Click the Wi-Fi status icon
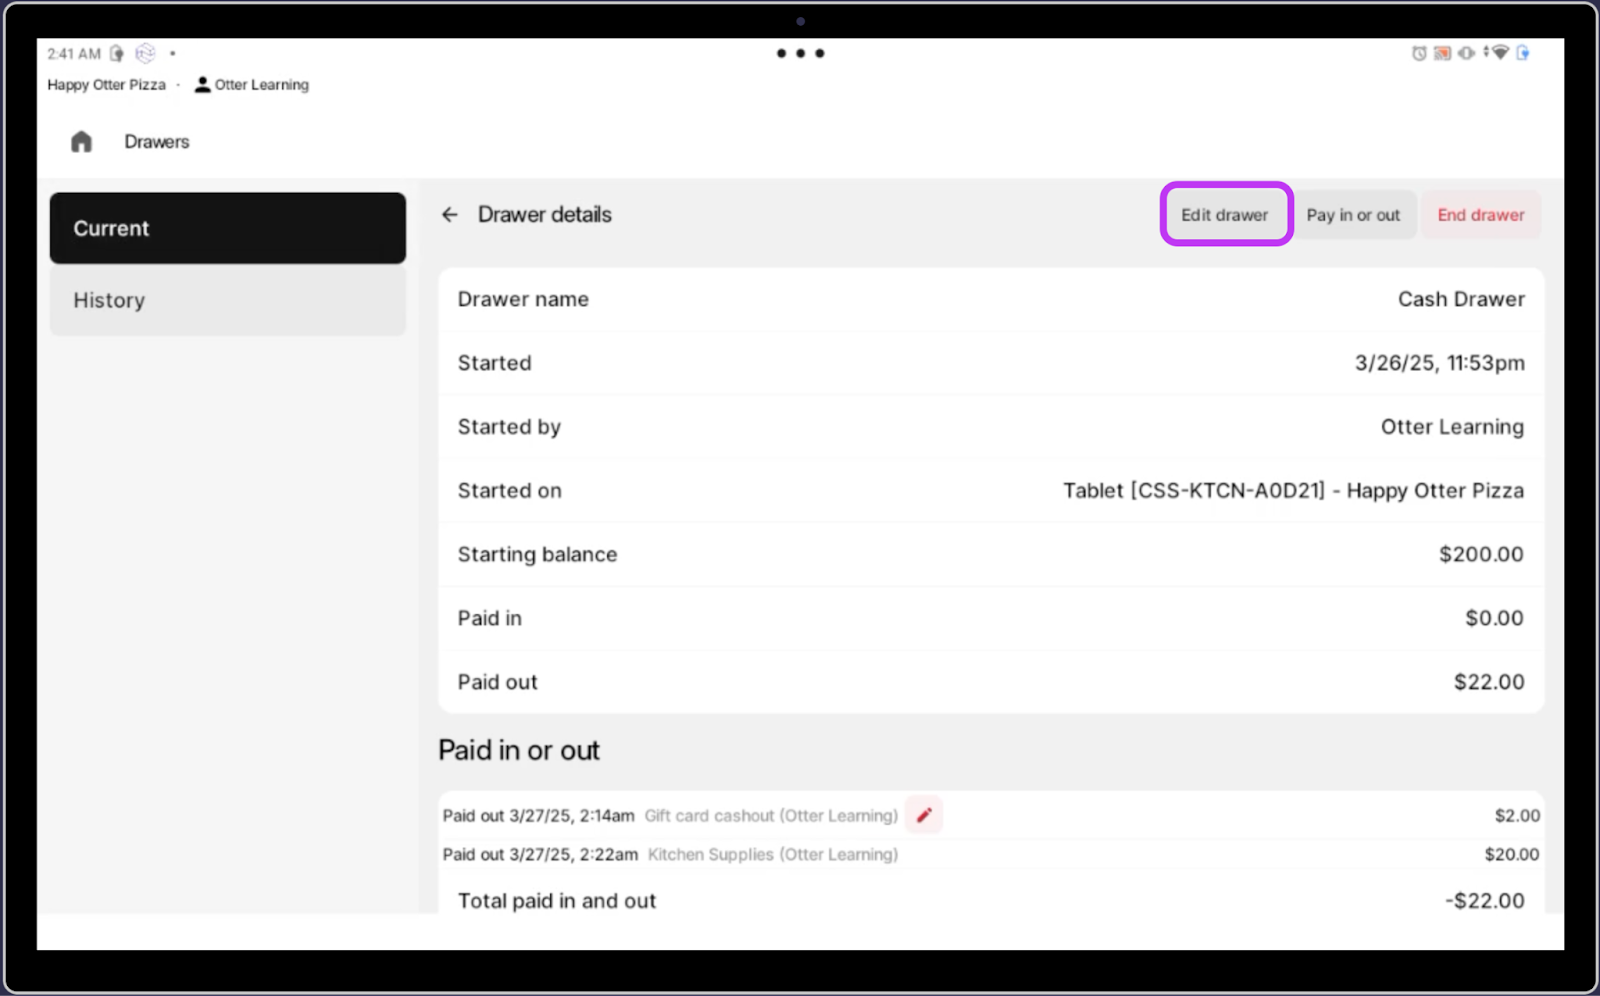The height and width of the screenshot is (996, 1600). coord(1499,53)
